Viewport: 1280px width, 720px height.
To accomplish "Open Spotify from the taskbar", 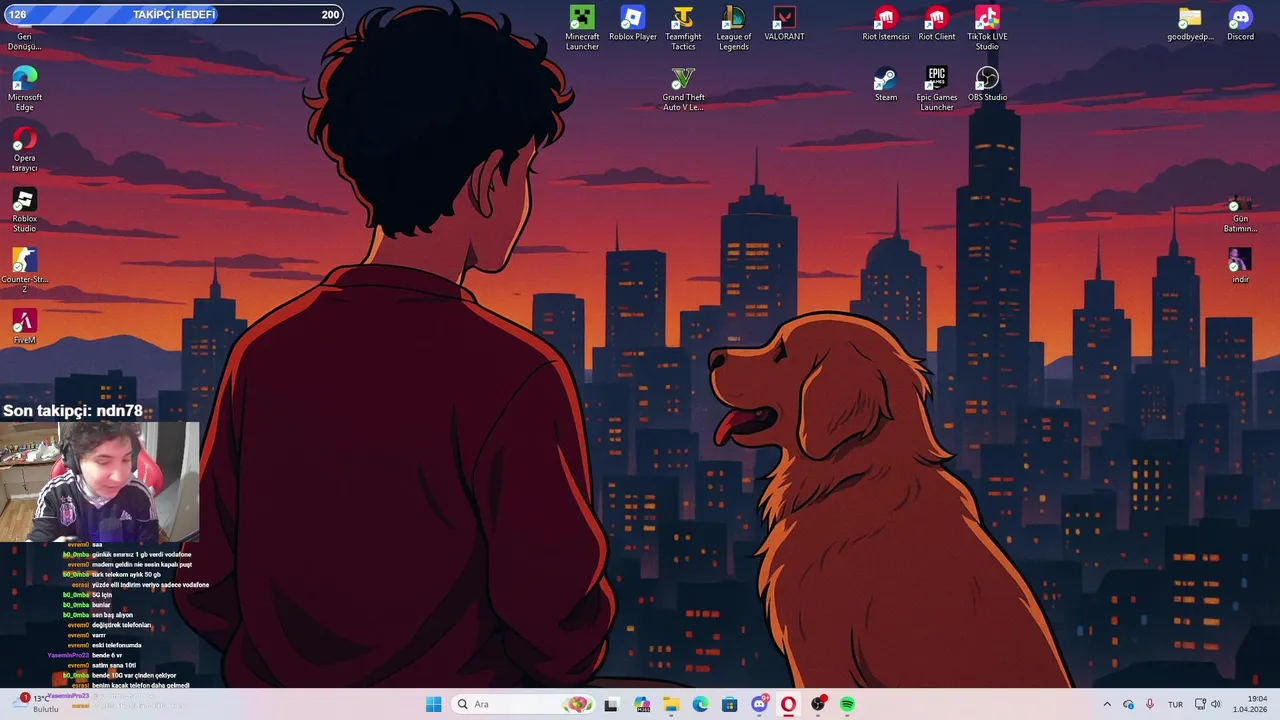I will tap(847, 704).
